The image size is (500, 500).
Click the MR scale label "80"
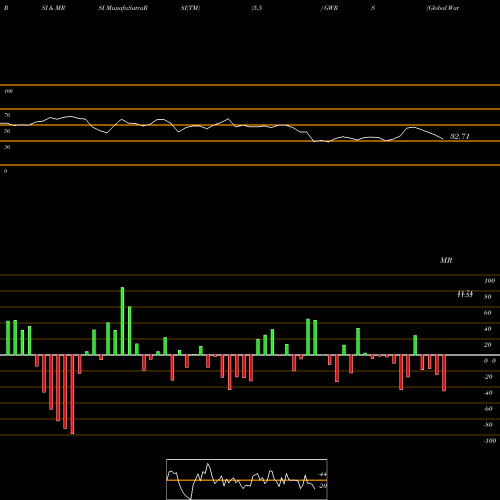coord(488,297)
